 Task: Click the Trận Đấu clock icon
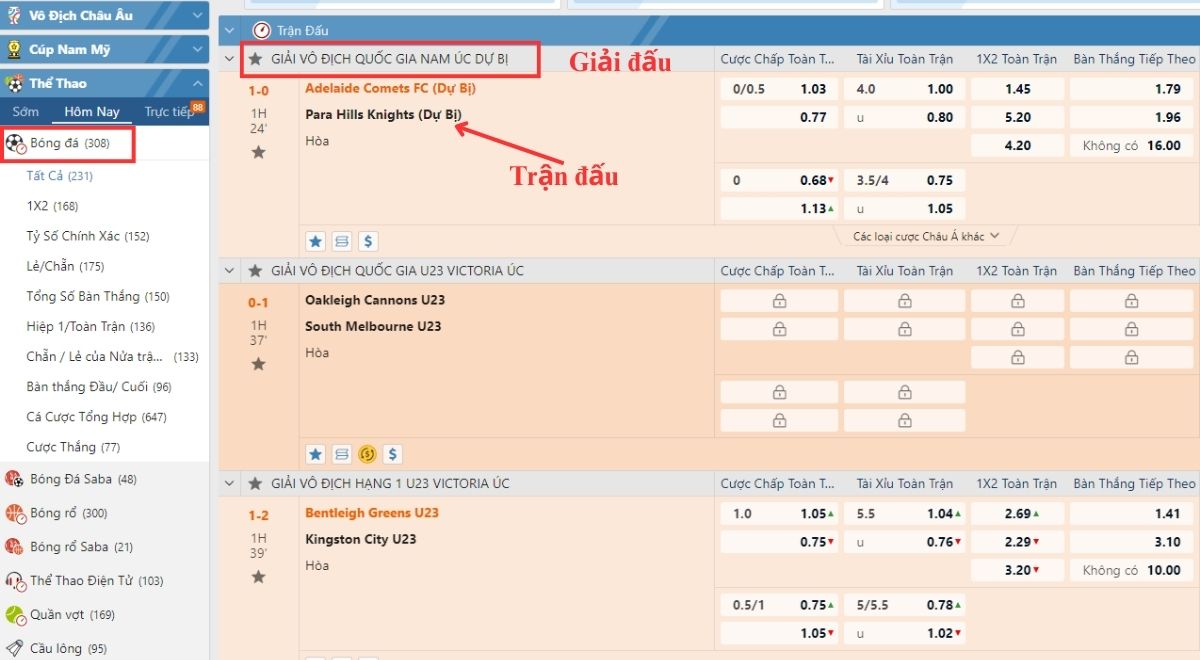[x=262, y=31]
